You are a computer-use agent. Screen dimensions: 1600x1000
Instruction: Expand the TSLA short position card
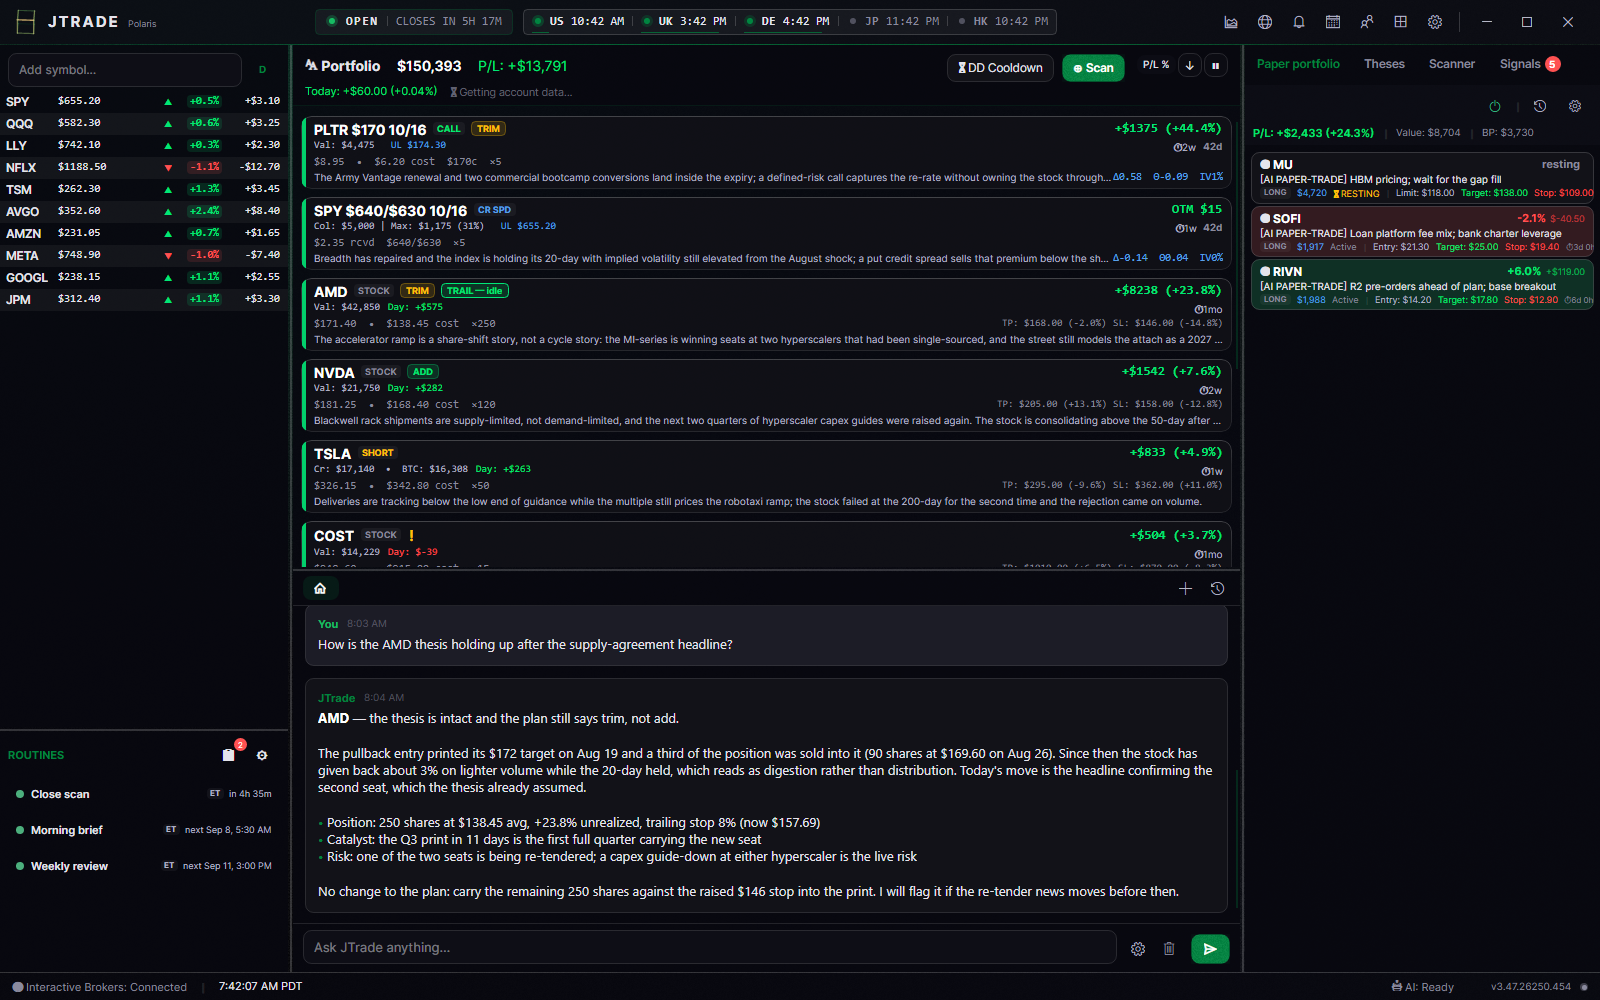coord(766,477)
